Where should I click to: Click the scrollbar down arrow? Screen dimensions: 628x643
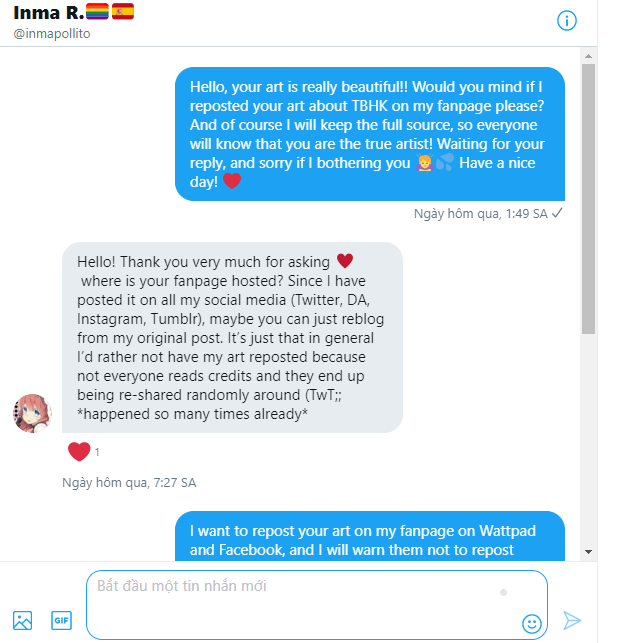point(588,552)
